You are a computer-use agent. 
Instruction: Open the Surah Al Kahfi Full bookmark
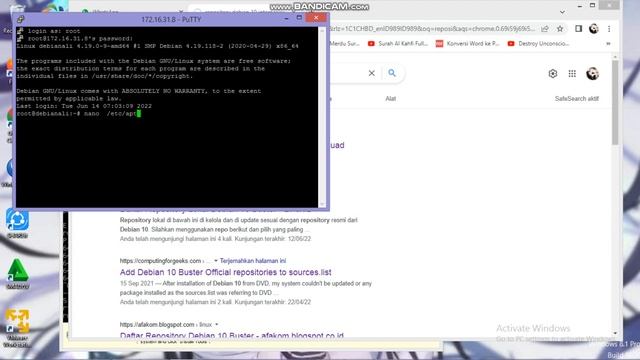[398, 43]
